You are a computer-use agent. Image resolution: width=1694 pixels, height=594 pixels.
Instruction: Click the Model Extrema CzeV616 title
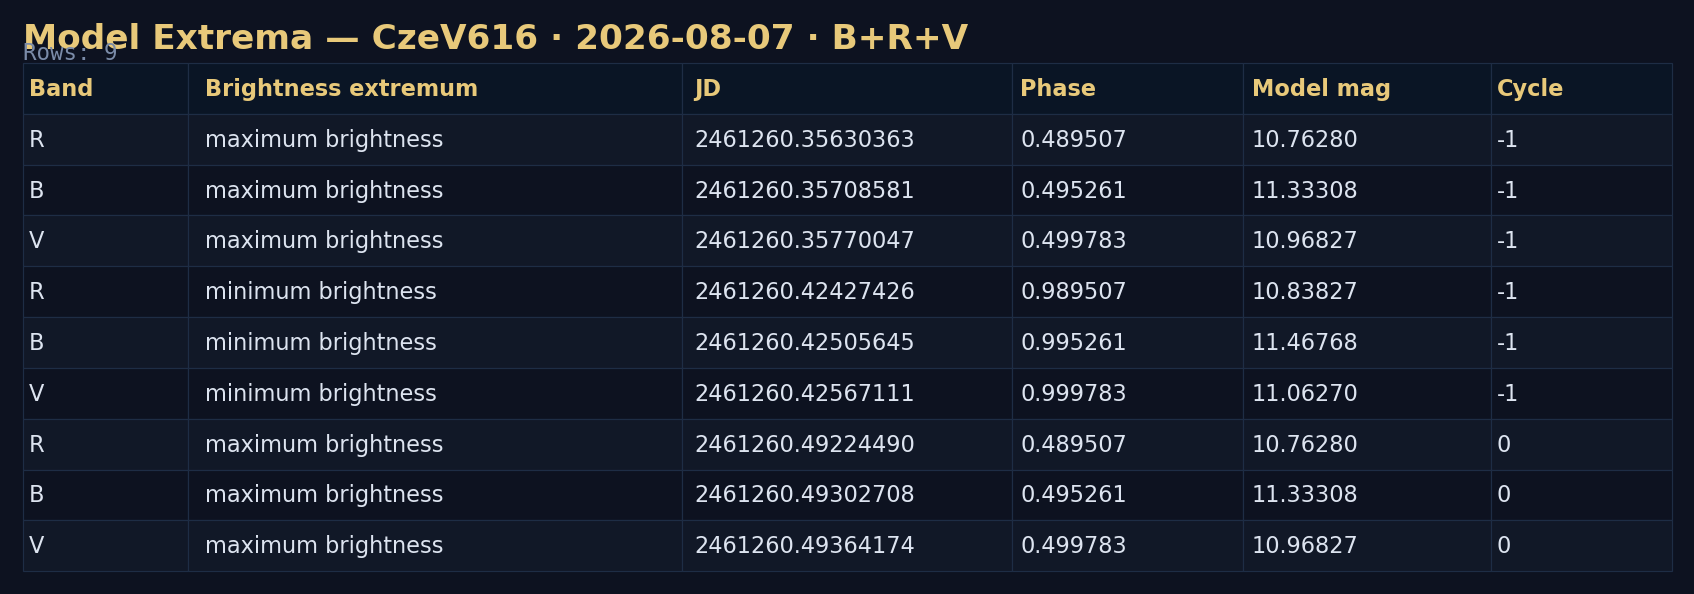pos(495,38)
